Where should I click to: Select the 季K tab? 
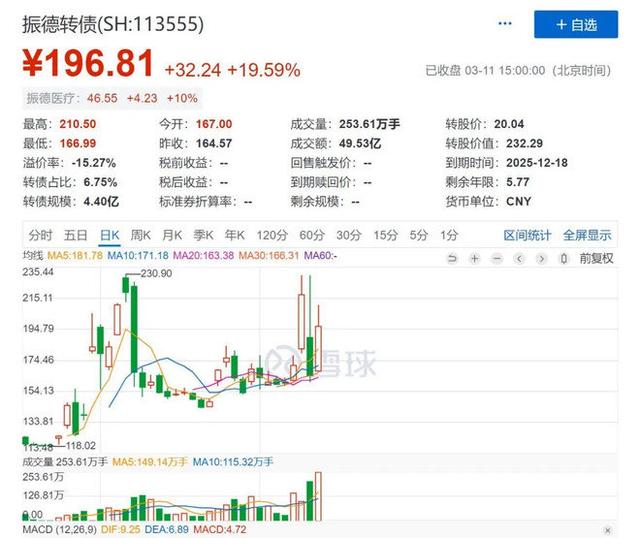(x=203, y=235)
